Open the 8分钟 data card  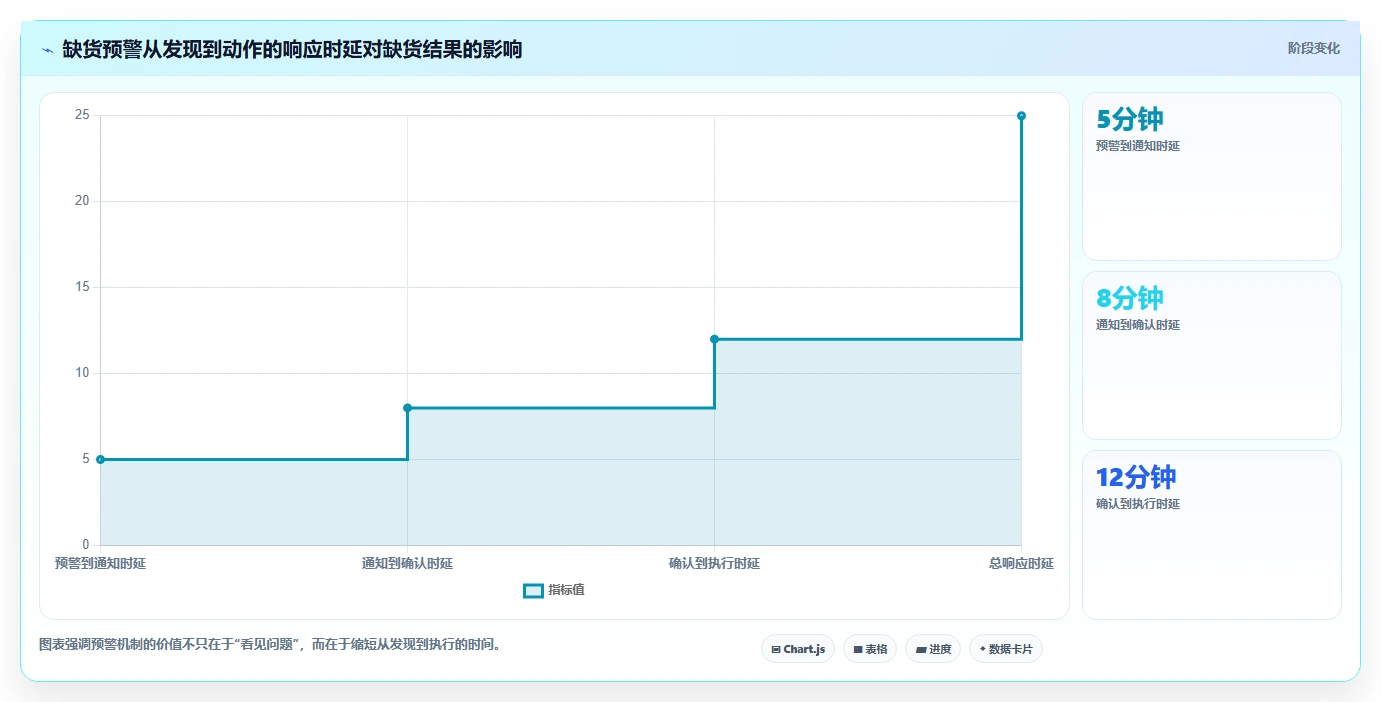[x=1212, y=356]
